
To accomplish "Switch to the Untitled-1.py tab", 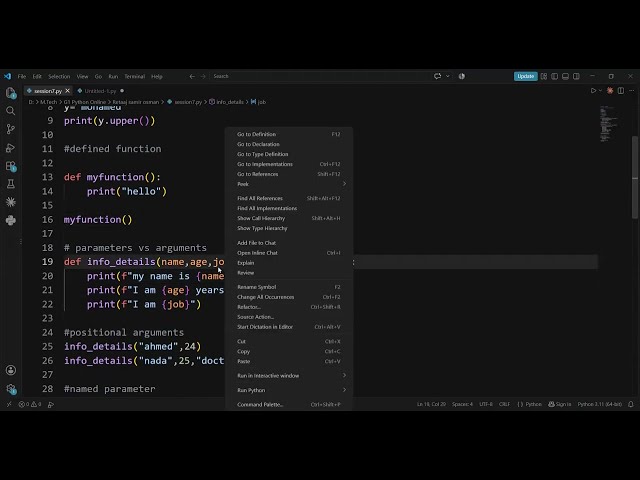I will 100,91.
